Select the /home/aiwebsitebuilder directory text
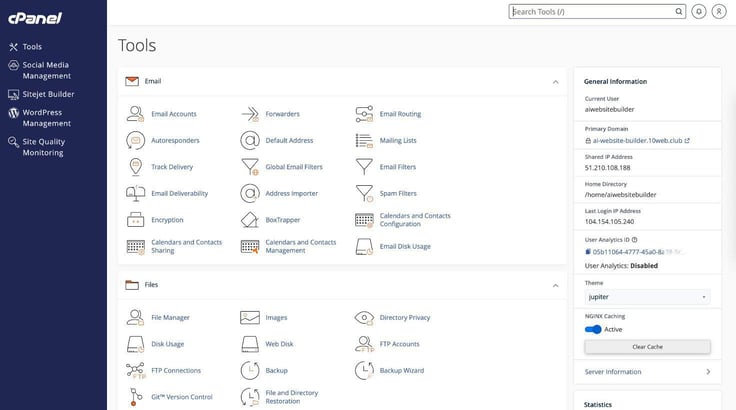Image resolution: width=736 pixels, height=410 pixels. click(x=621, y=194)
